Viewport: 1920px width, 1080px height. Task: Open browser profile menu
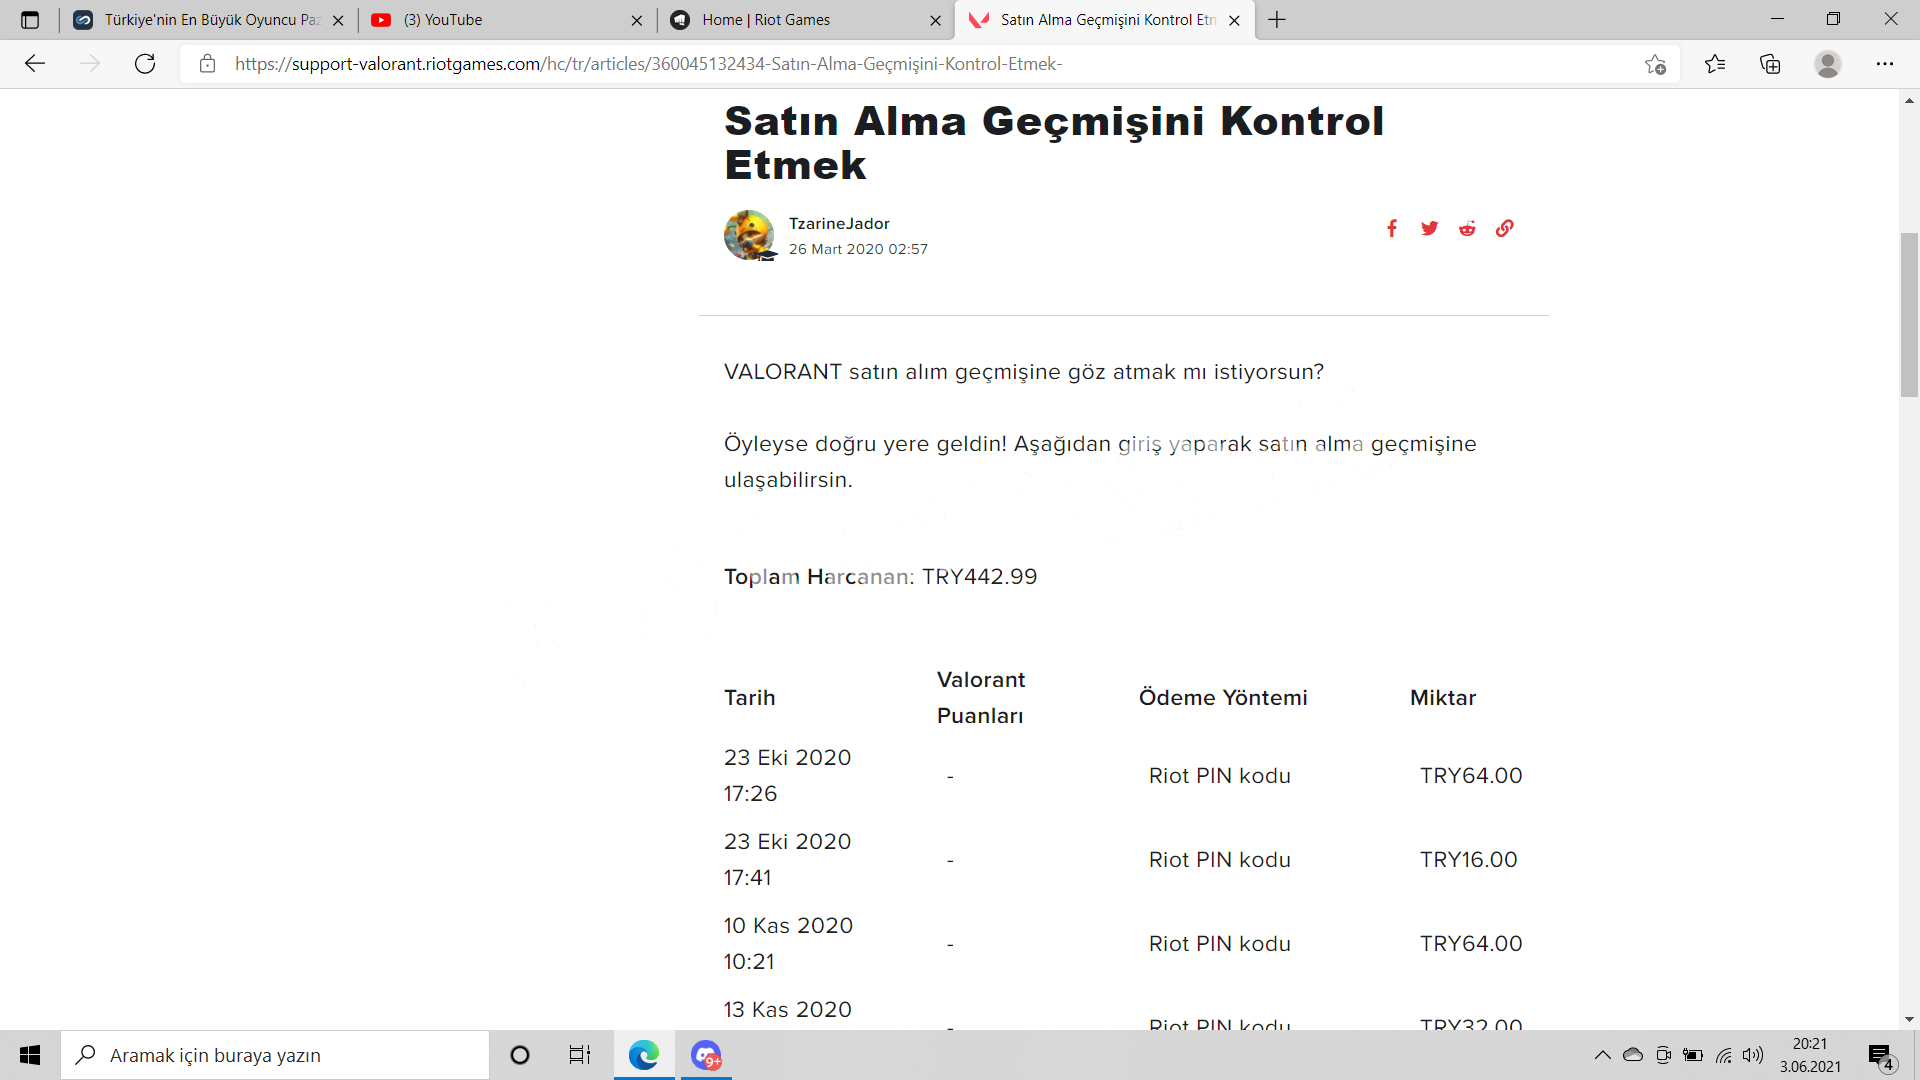pos(1828,64)
